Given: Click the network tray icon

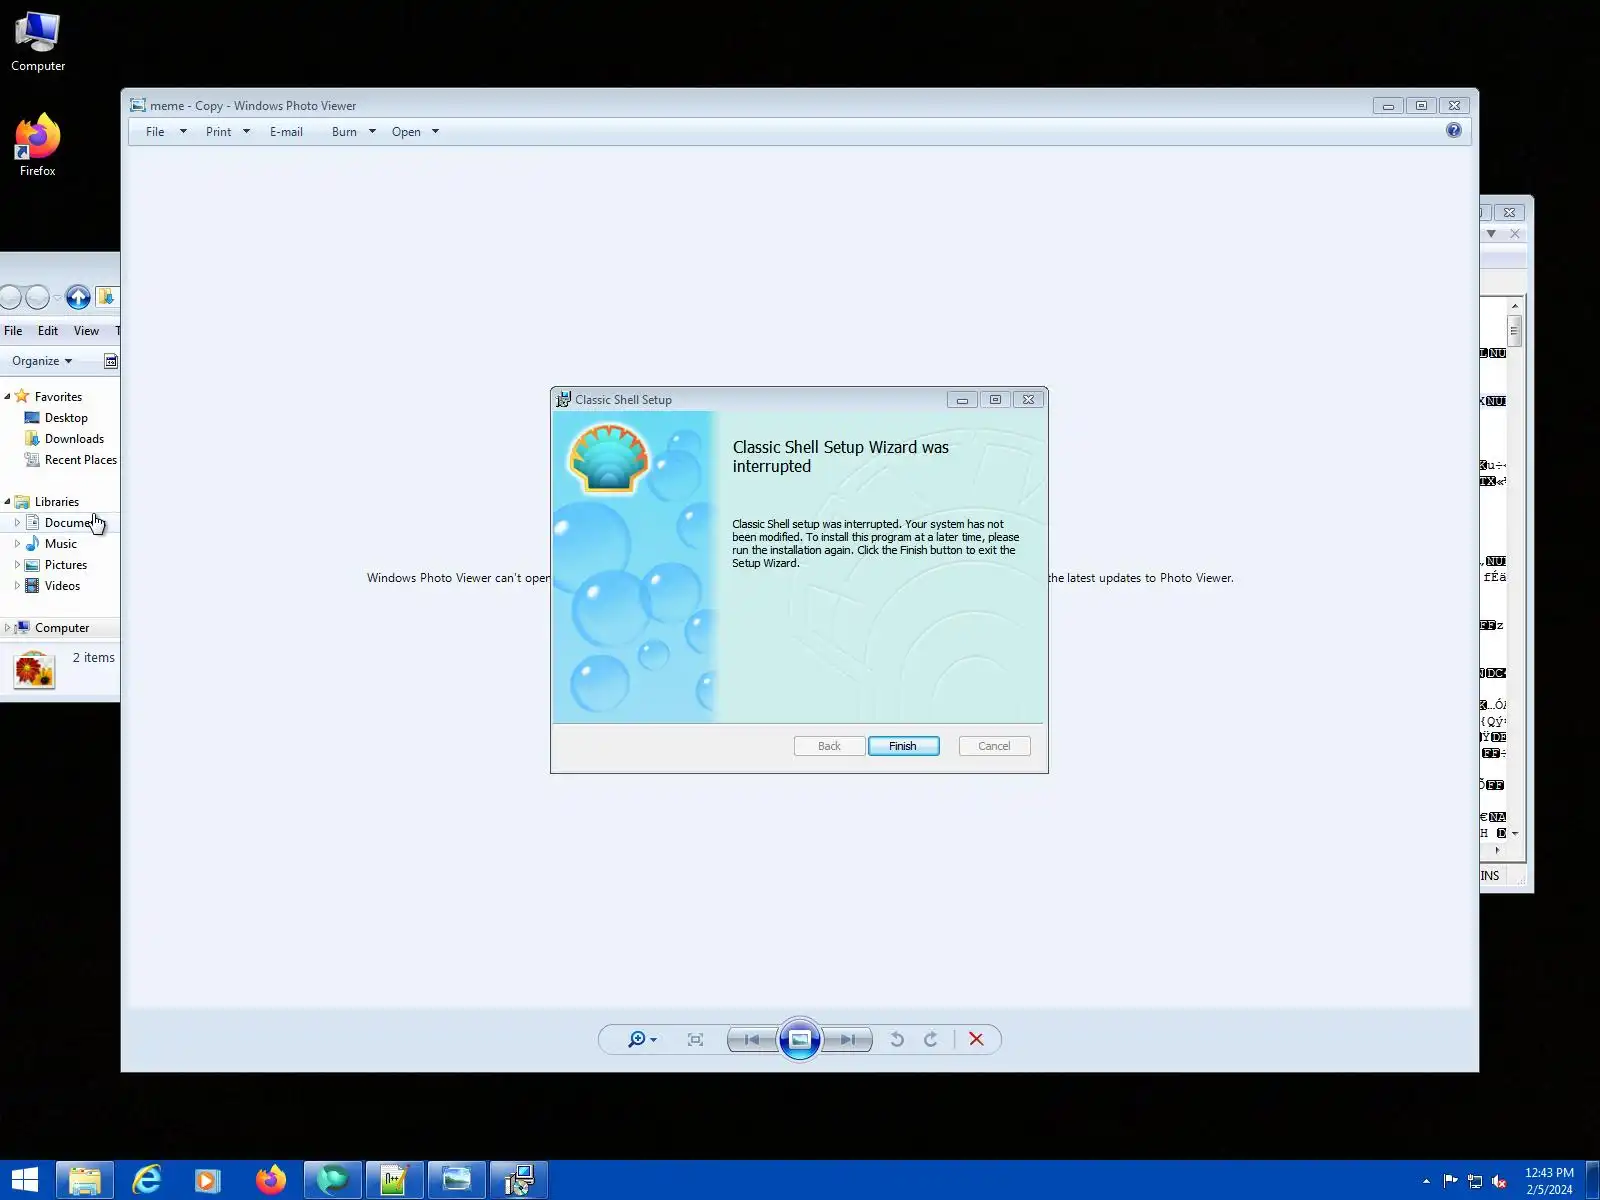Looking at the screenshot, I should point(1475,1181).
